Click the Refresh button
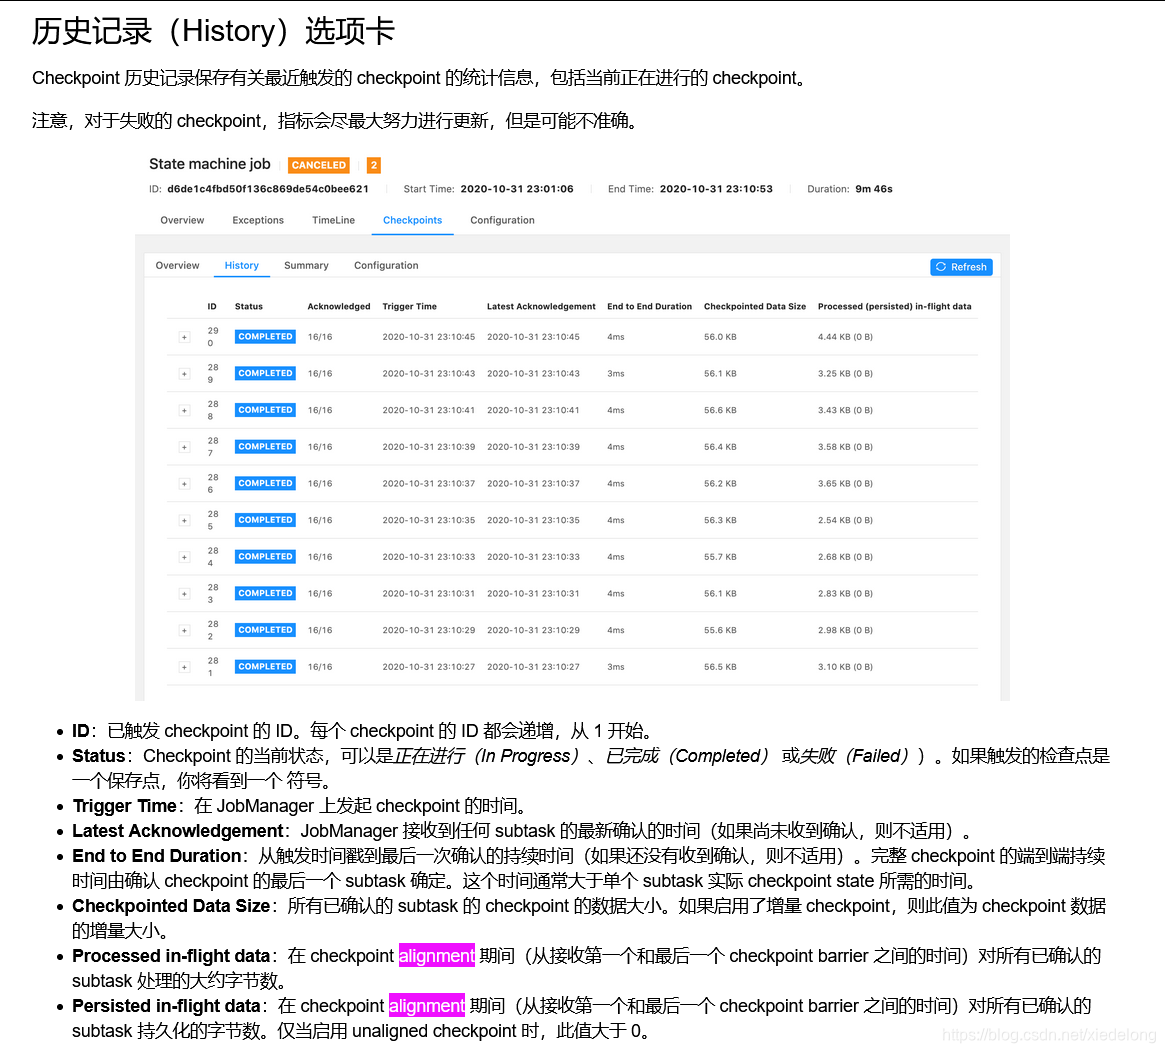1165x1053 pixels. pos(961,267)
